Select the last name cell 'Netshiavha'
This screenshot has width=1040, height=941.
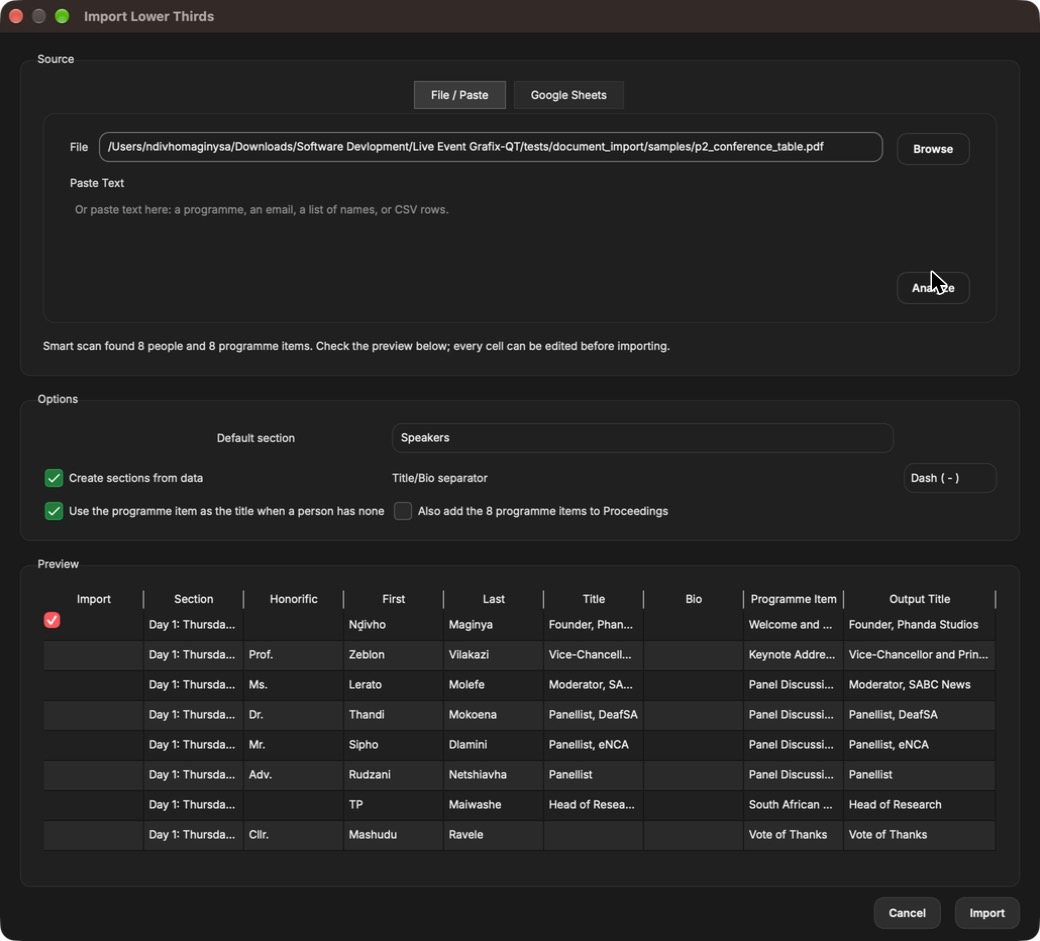tap(493, 775)
